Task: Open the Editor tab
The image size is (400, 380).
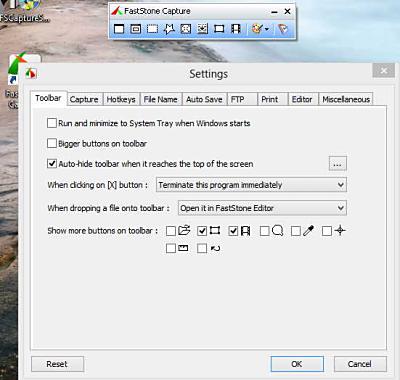Action: click(303, 99)
